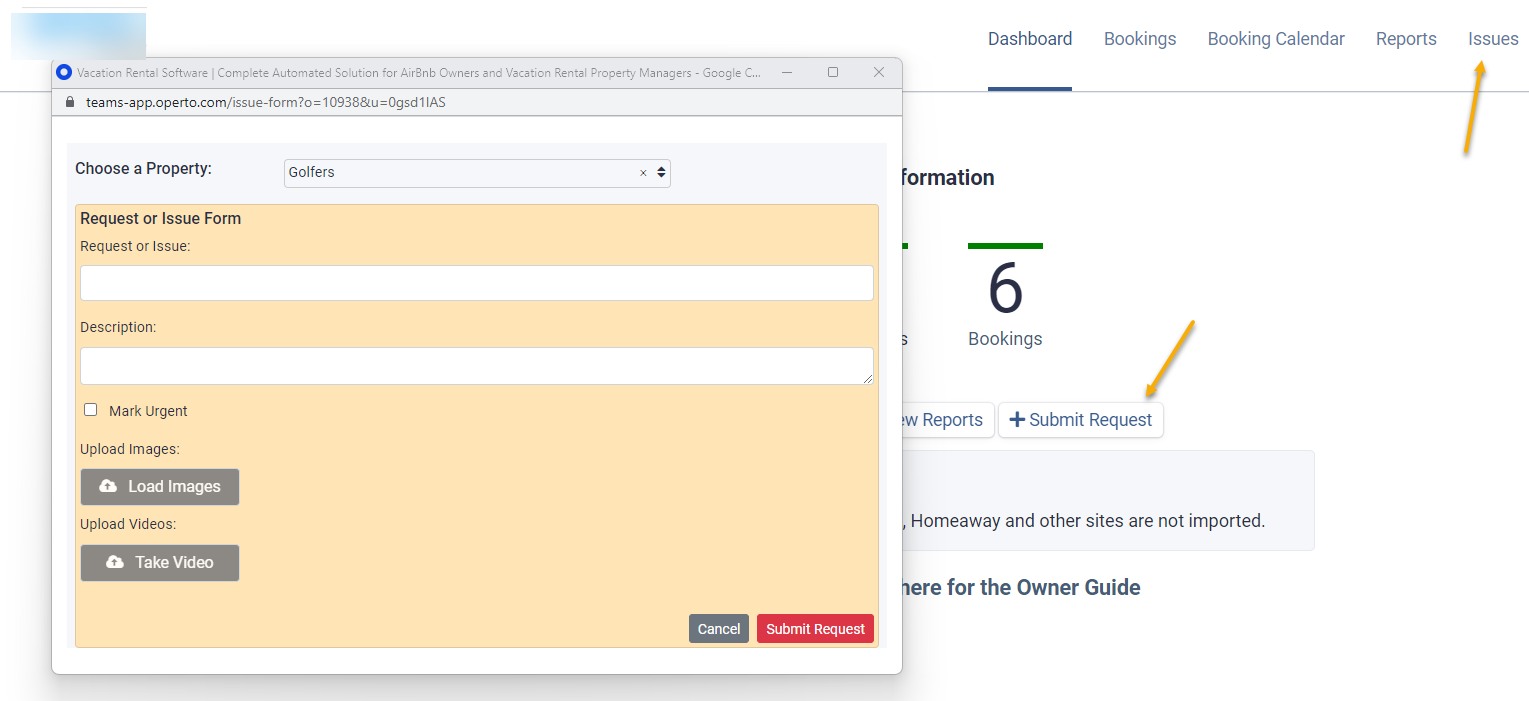Open the Booking Calendar tab
This screenshot has height=701, width=1529.
pyautogui.click(x=1276, y=39)
